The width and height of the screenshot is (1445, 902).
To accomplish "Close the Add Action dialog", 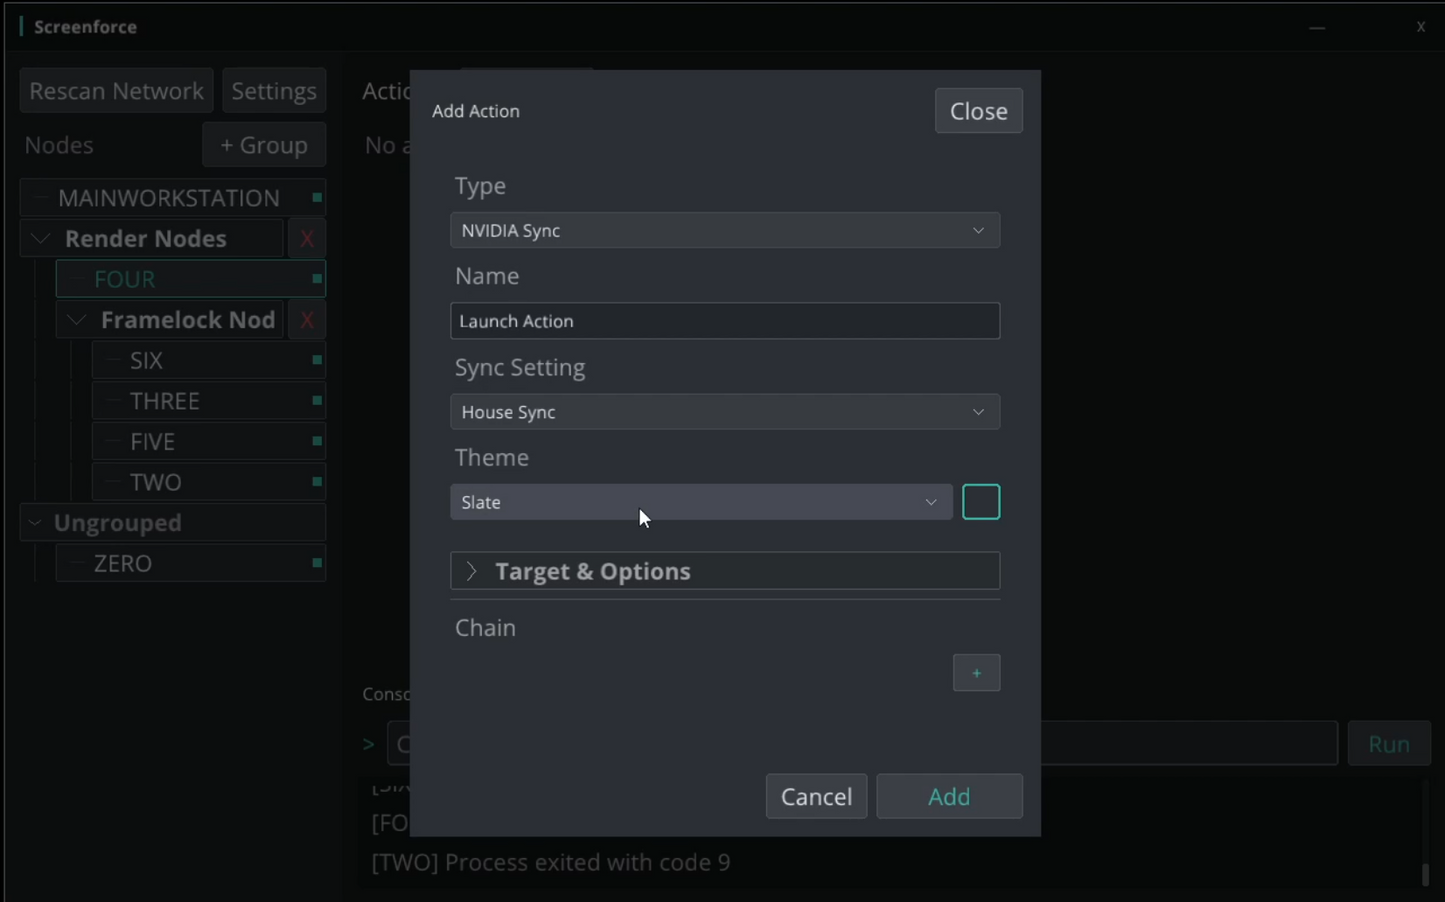I will pos(978,111).
